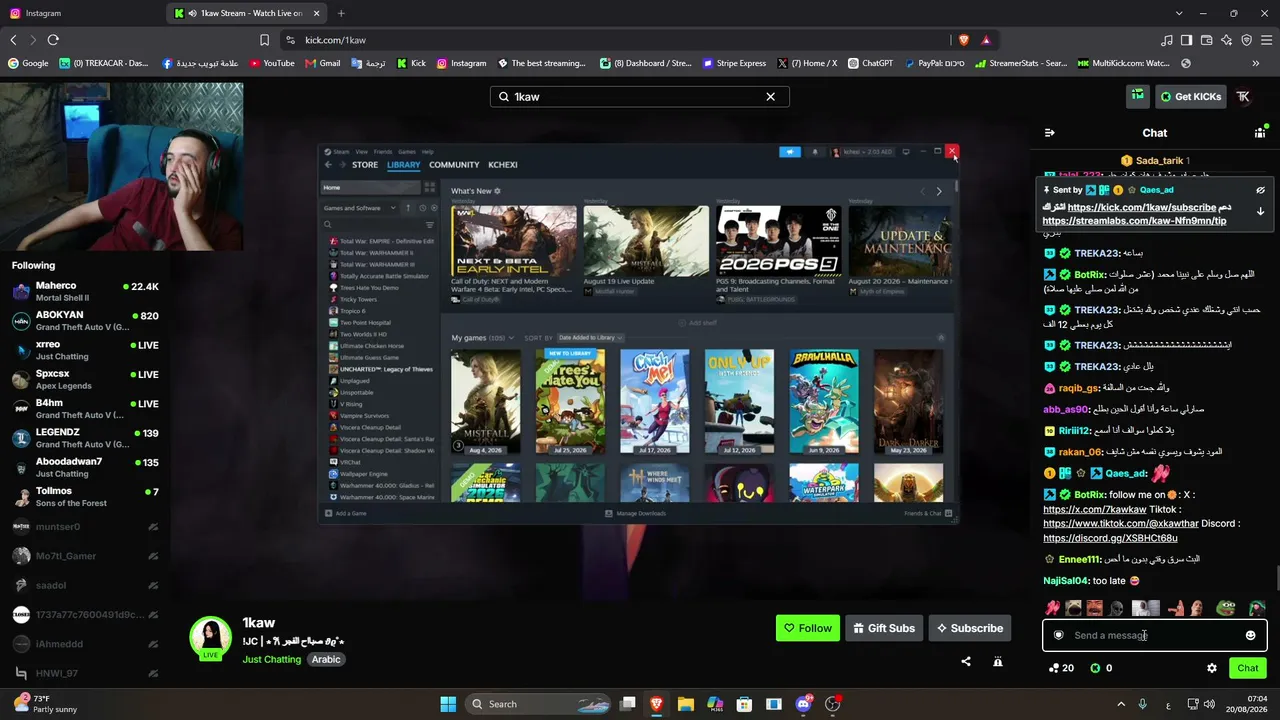Image resolution: width=1280 pixels, height=720 pixels.
Task: Open the Kick leaderboard icon beside Get KICKs
Action: click(x=1137, y=96)
